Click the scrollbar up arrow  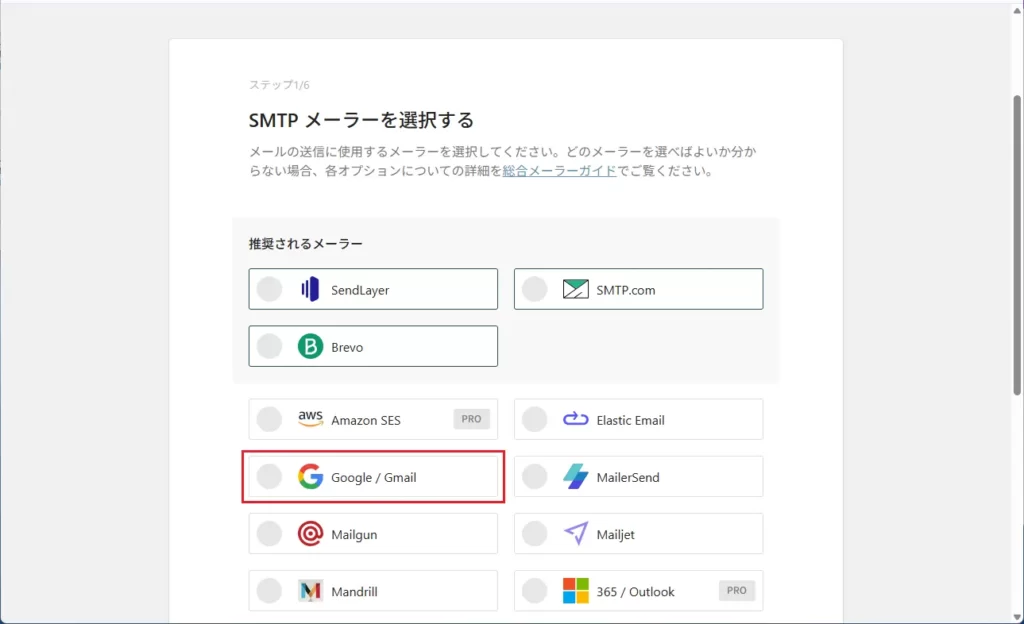pyautogui.click(x=1017, y=10)
